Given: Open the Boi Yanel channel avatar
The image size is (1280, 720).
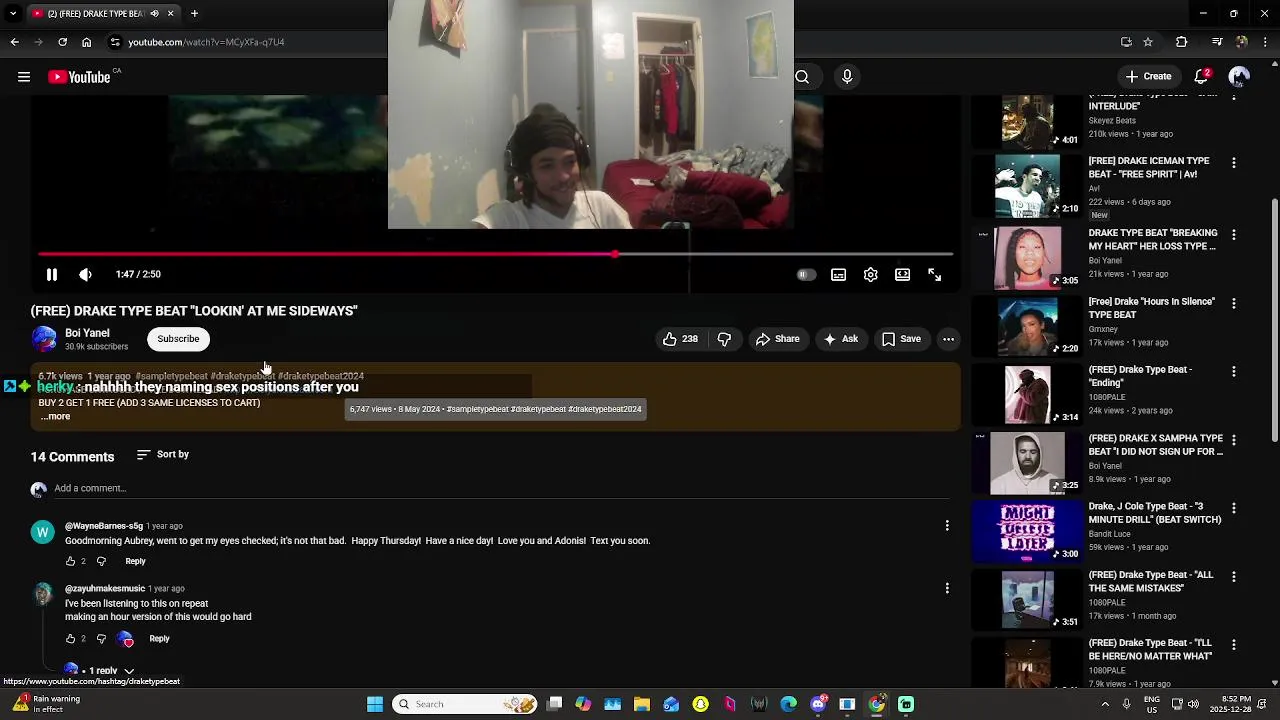Looking at the screenshot, I should pyautogui.click(x=44, y=339).
